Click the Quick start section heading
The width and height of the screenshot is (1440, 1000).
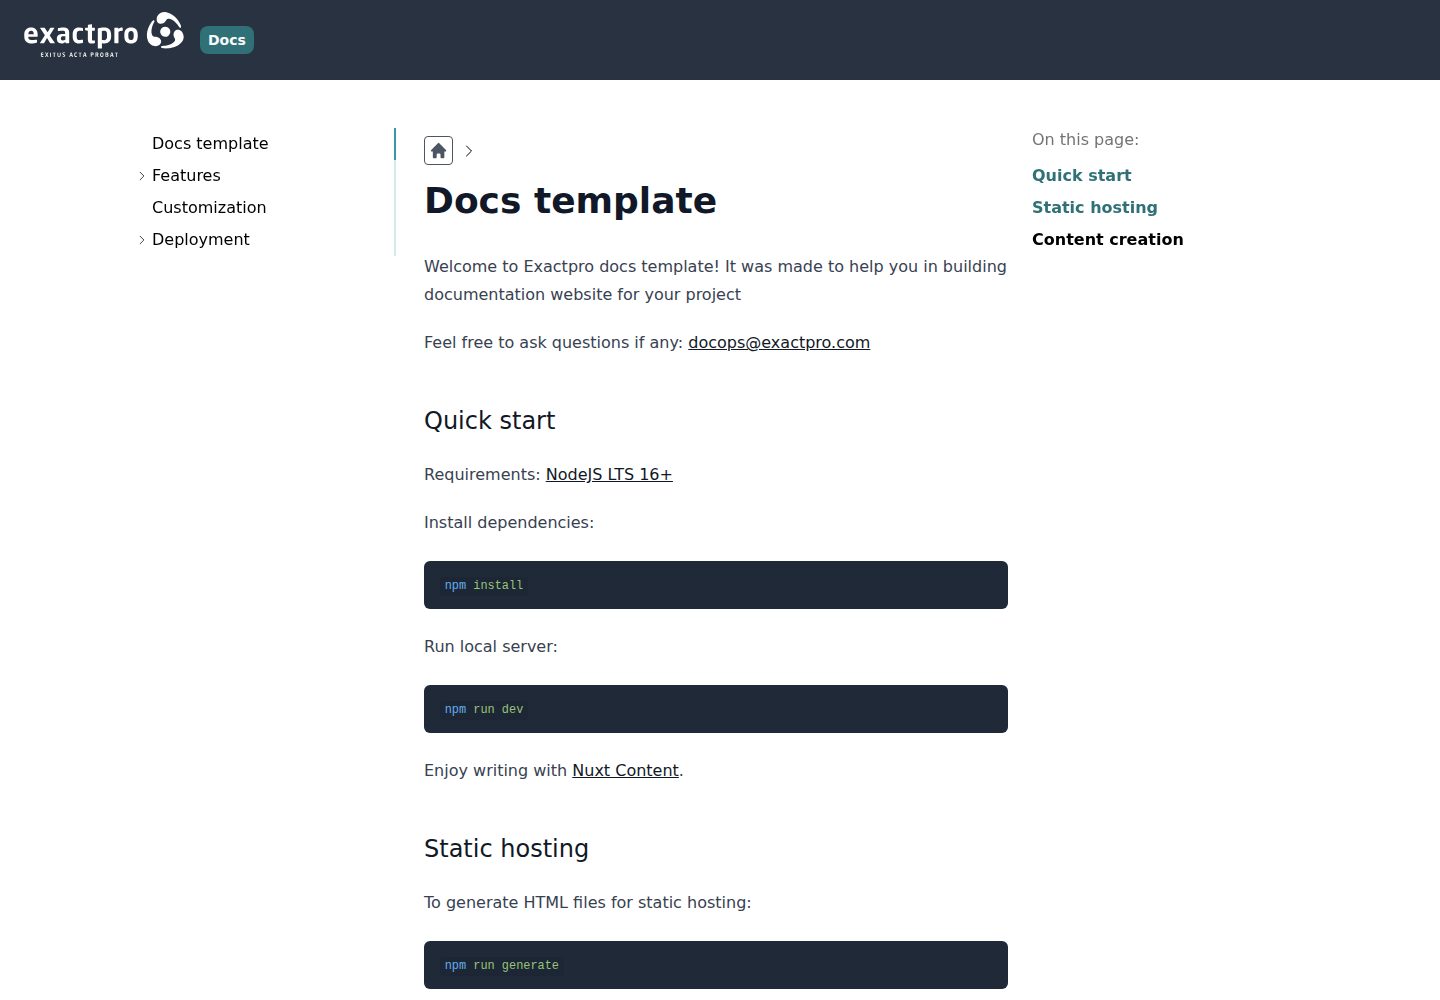click(489, 420)
